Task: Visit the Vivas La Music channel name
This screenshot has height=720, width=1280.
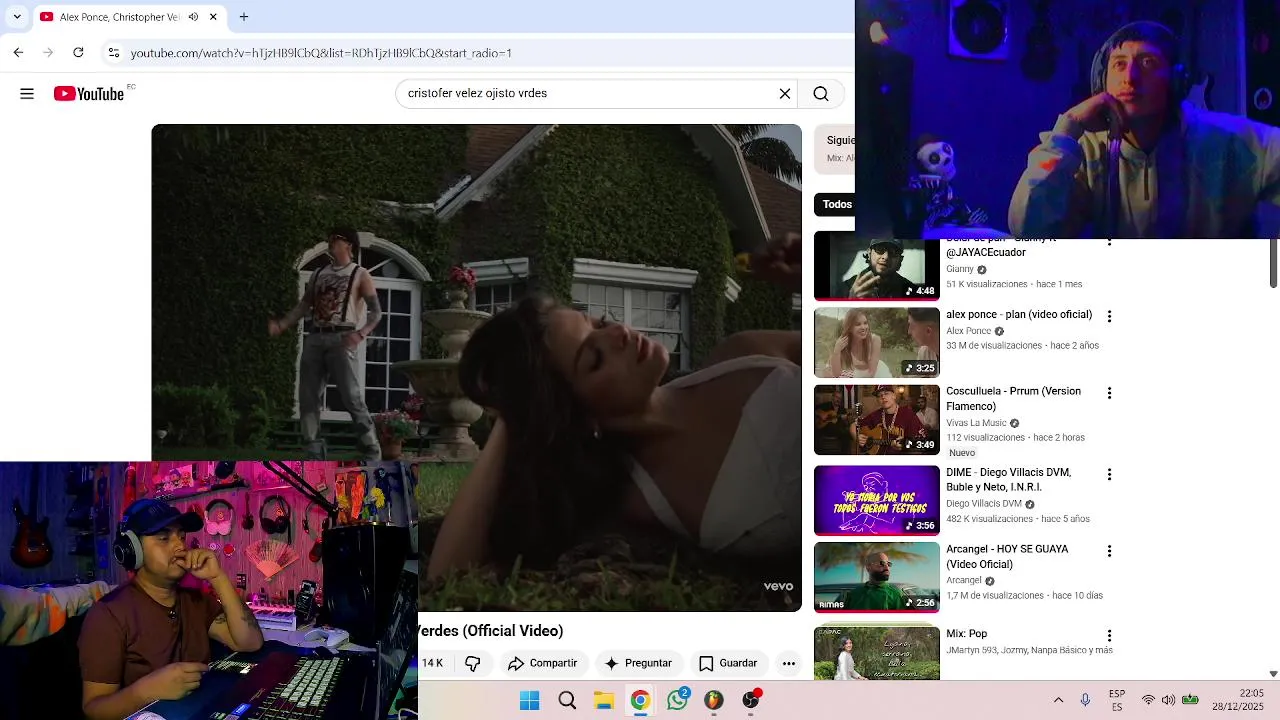Action: tap(976, 423)
